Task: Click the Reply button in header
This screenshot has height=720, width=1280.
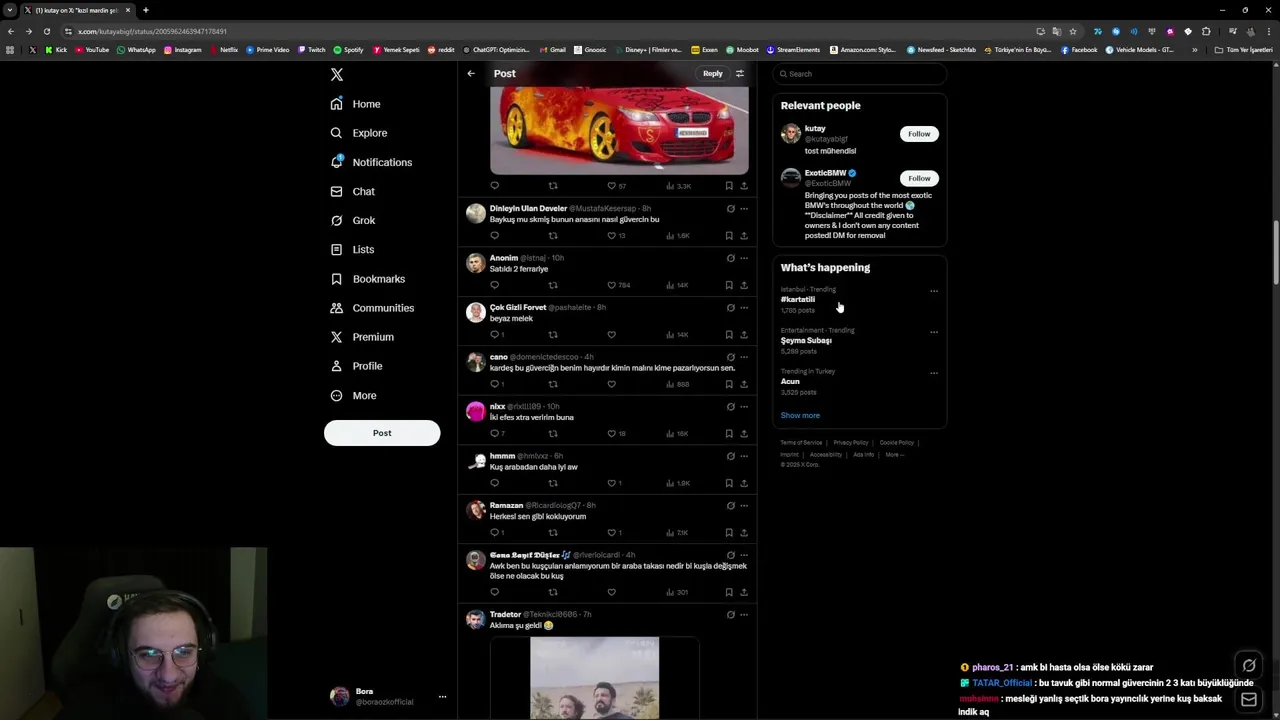Action: [712, 73]
